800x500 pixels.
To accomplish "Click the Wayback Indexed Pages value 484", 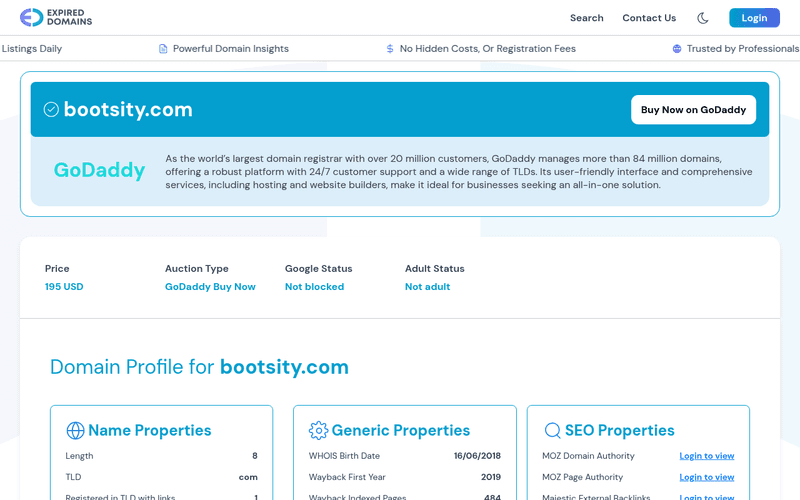I will click(x=492, y=496).
